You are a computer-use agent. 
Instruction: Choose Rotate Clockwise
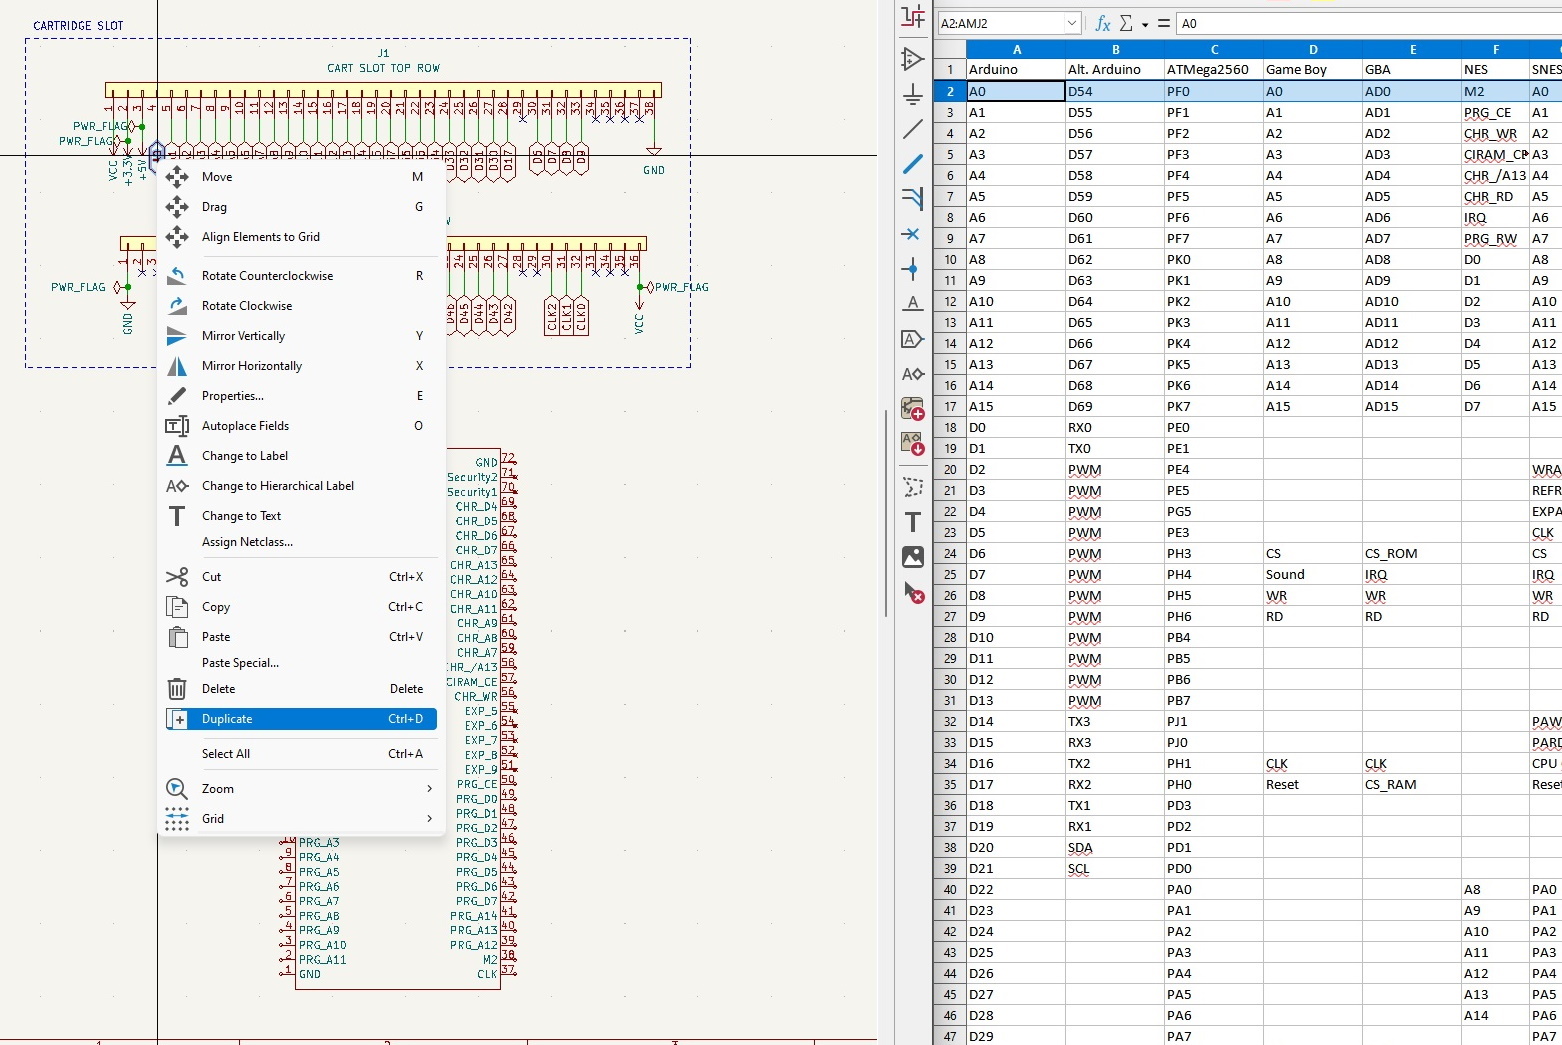[301, 306]
